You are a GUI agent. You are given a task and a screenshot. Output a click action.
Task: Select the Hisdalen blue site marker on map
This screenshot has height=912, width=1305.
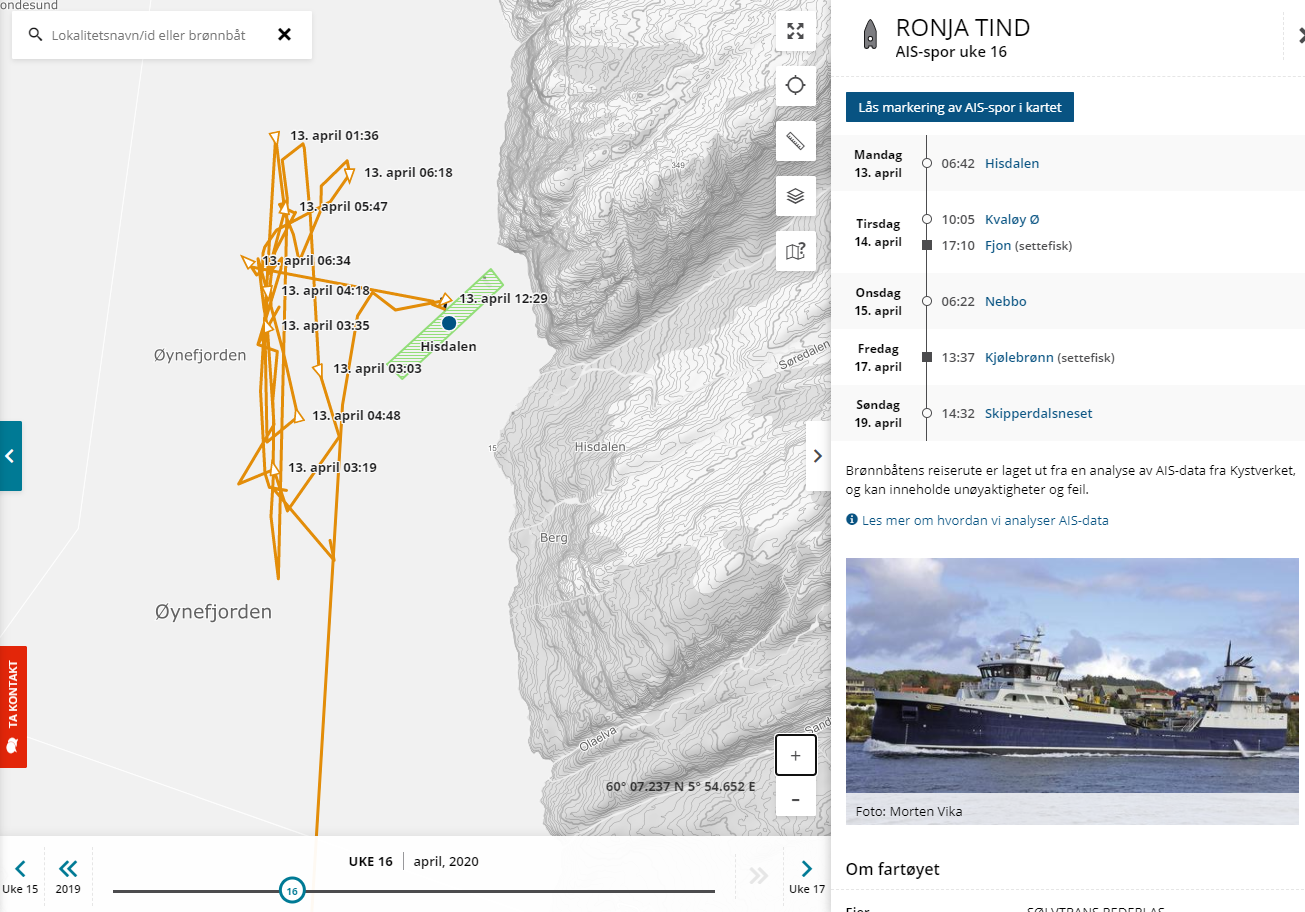449,323
